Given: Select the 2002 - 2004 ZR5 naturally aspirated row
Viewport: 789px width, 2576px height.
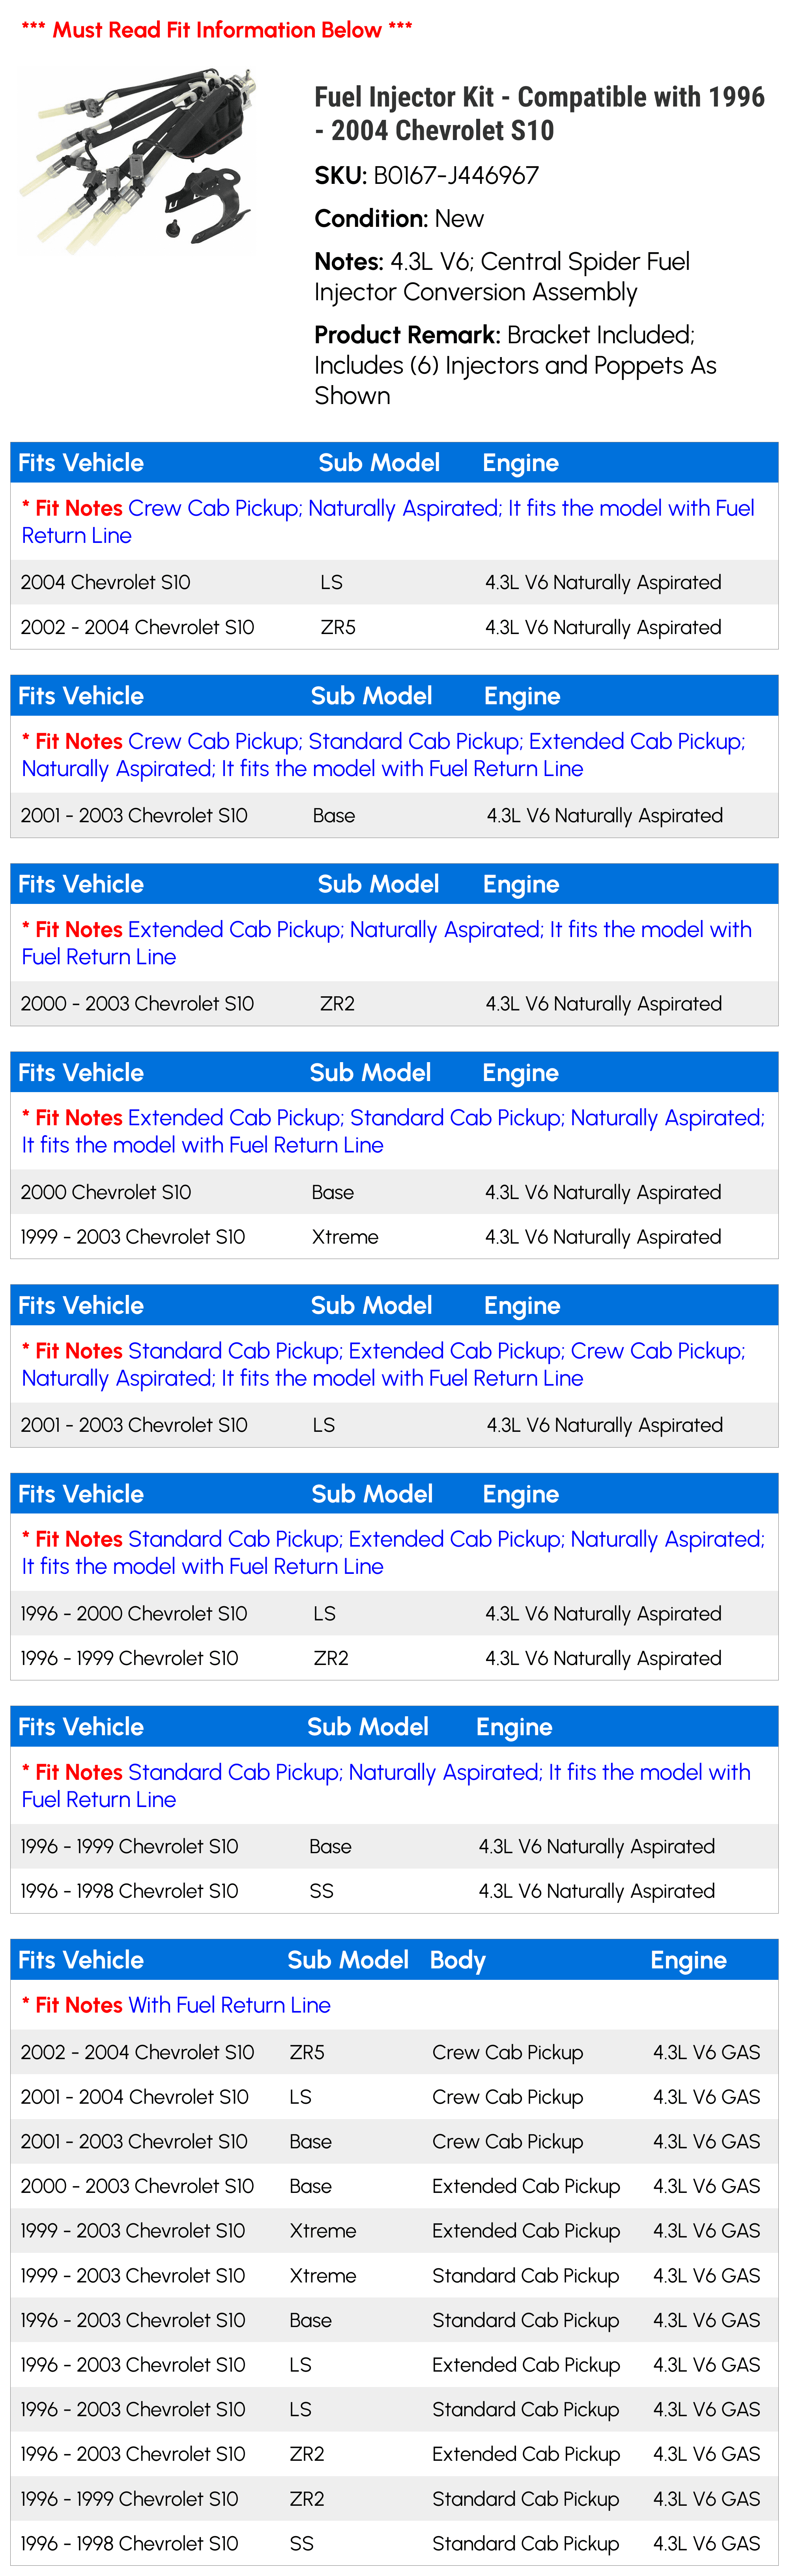Looking at the screenshot, I should (x=394, y=627).
